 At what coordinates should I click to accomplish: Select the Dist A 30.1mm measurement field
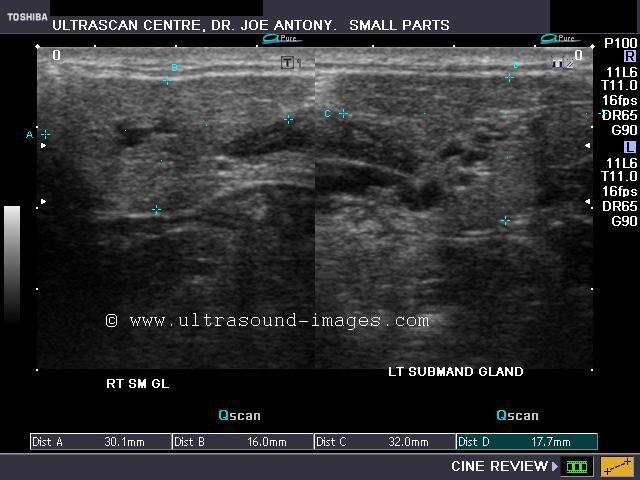[x=100, y=441]
